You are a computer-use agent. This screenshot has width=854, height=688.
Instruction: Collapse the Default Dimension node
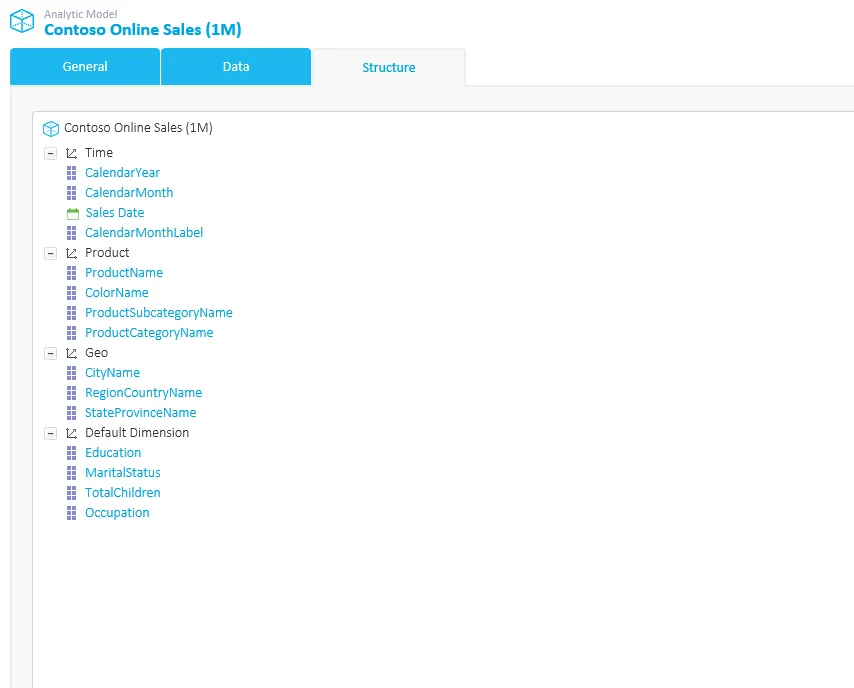point(50,433)
